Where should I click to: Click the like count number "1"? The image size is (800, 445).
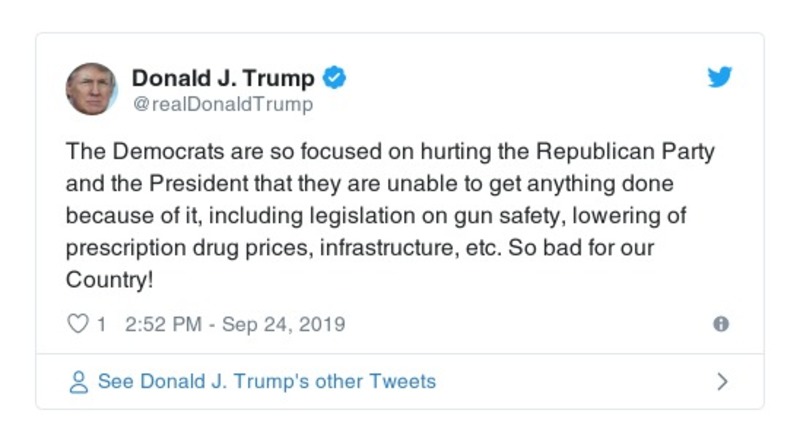point(101,324)
